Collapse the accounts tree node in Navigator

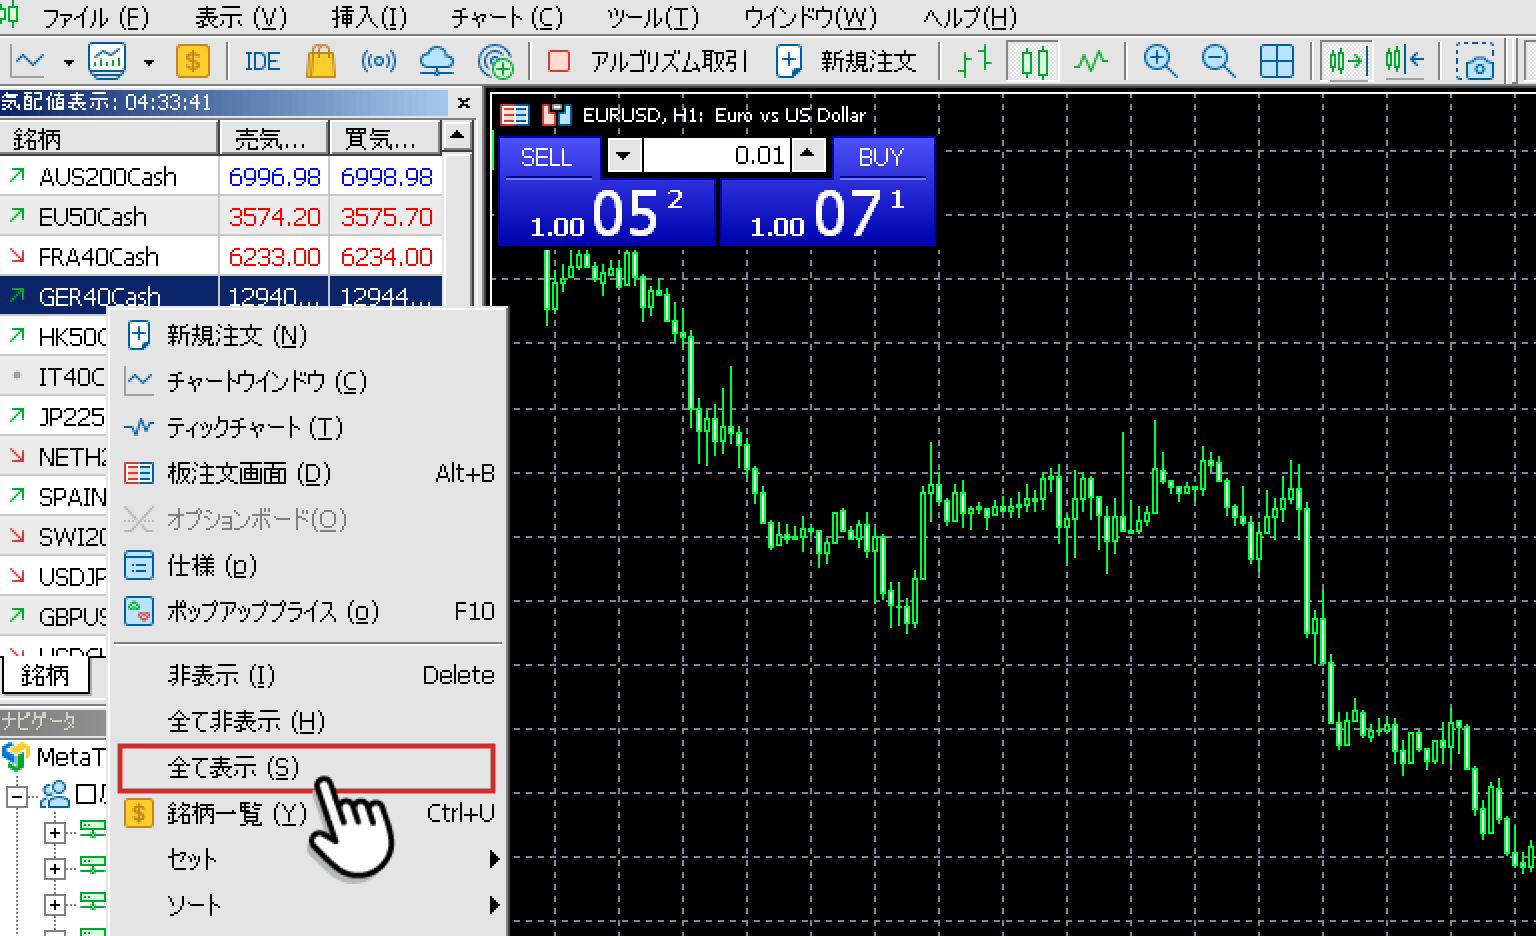[x=17, y=797]
